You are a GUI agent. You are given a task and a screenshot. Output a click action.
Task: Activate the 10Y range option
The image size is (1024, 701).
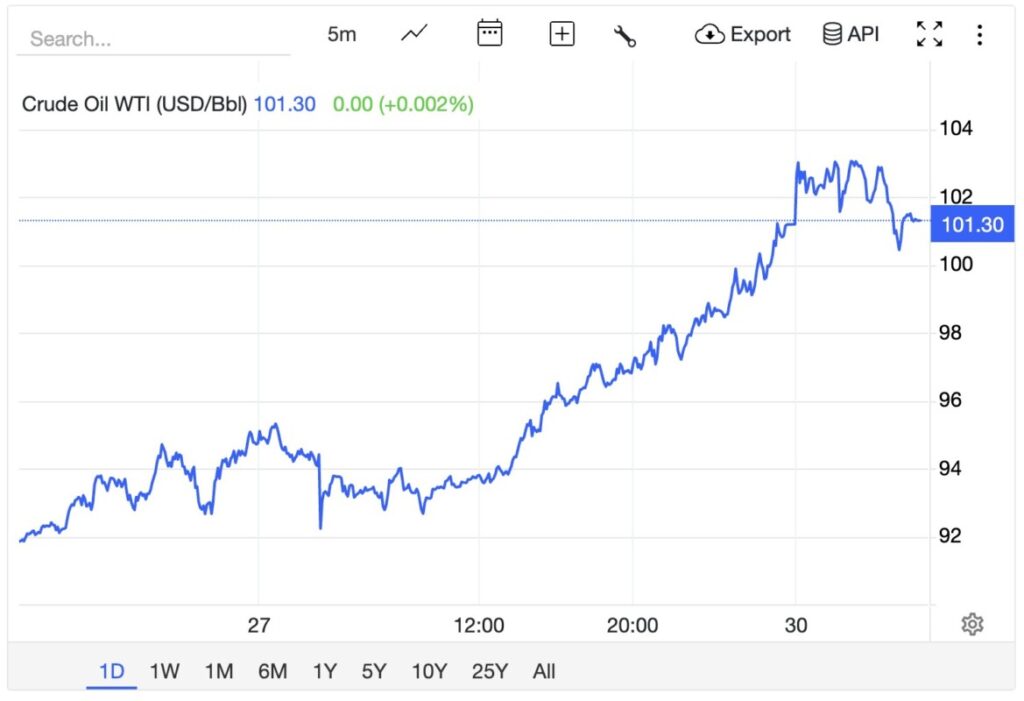point(429,672)
